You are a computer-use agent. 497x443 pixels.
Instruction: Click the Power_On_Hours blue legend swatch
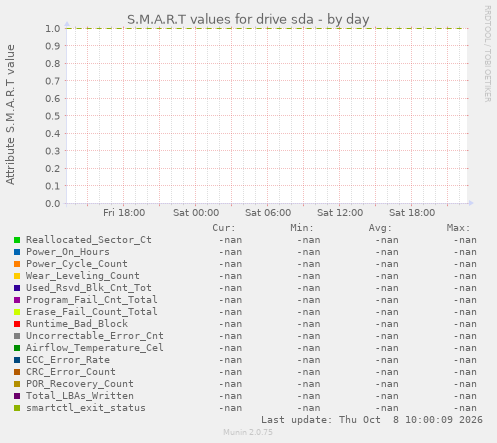[x=17, y=252]
